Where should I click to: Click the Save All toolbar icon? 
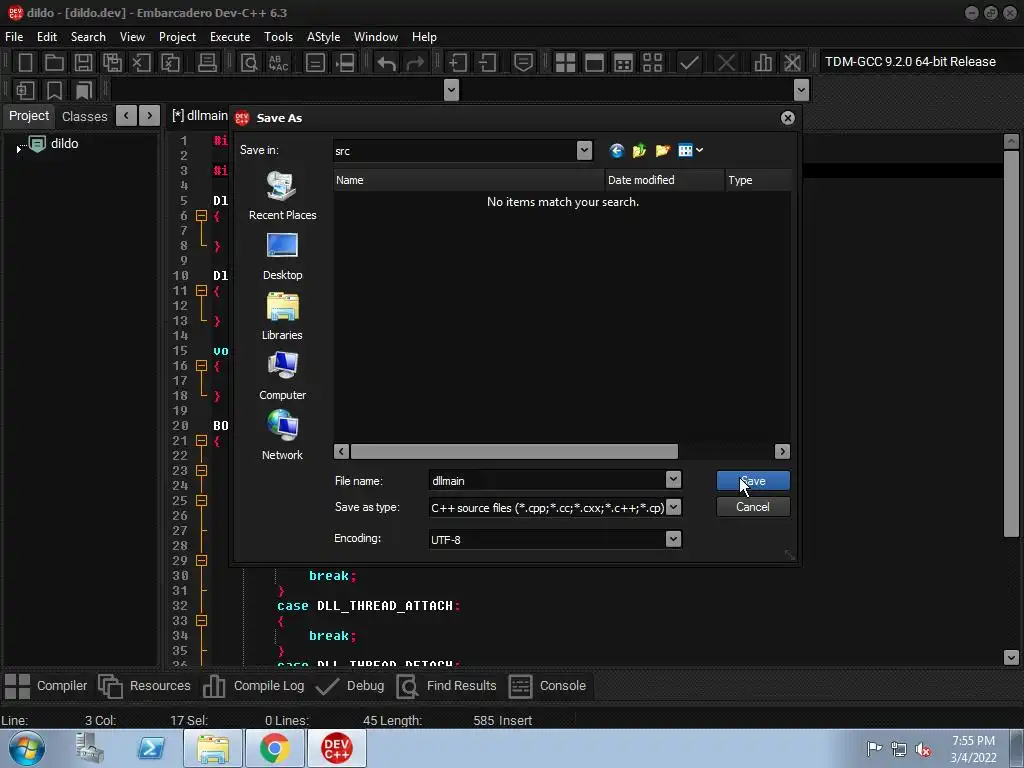(x=112, y=63)
